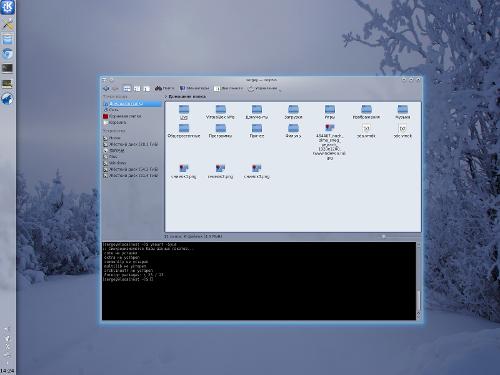
Task: Go back in Dolphin
Action: [x=106, y=89]
